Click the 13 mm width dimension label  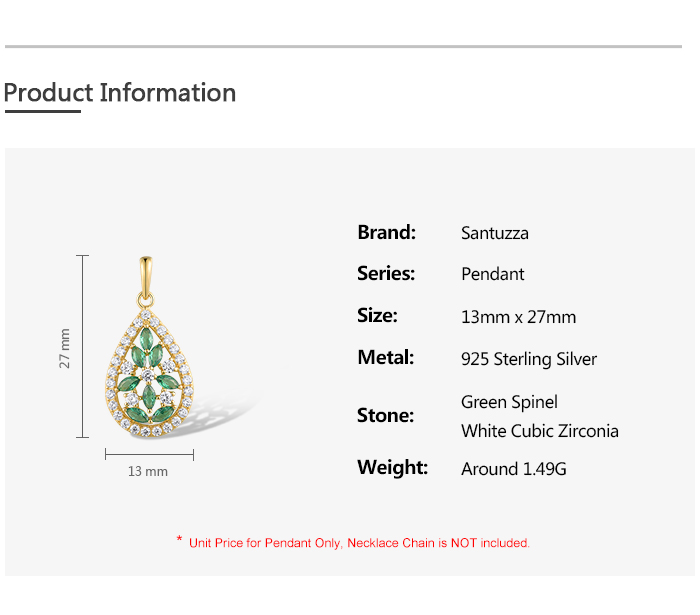148,471
